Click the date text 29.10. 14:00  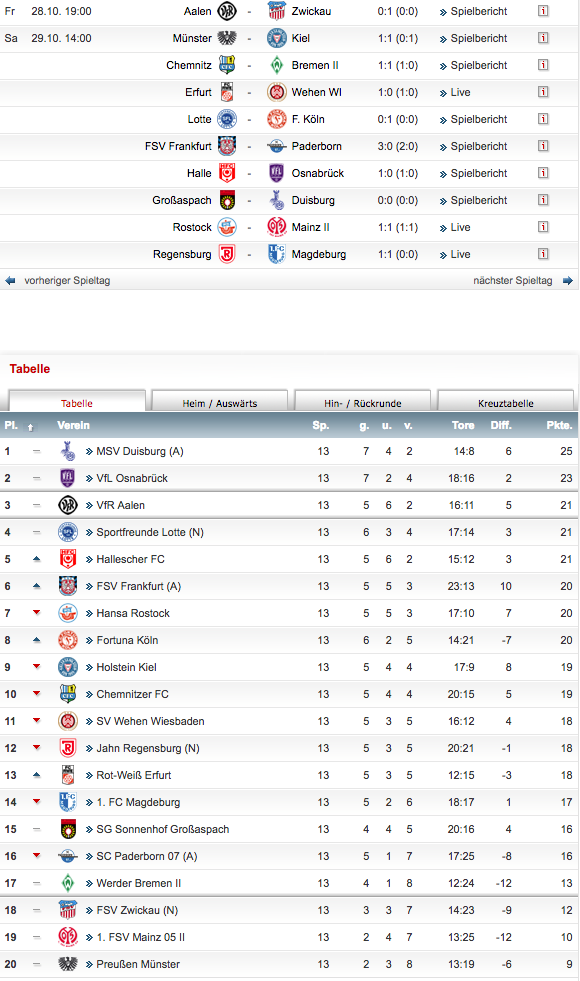(x=61, y=38)
